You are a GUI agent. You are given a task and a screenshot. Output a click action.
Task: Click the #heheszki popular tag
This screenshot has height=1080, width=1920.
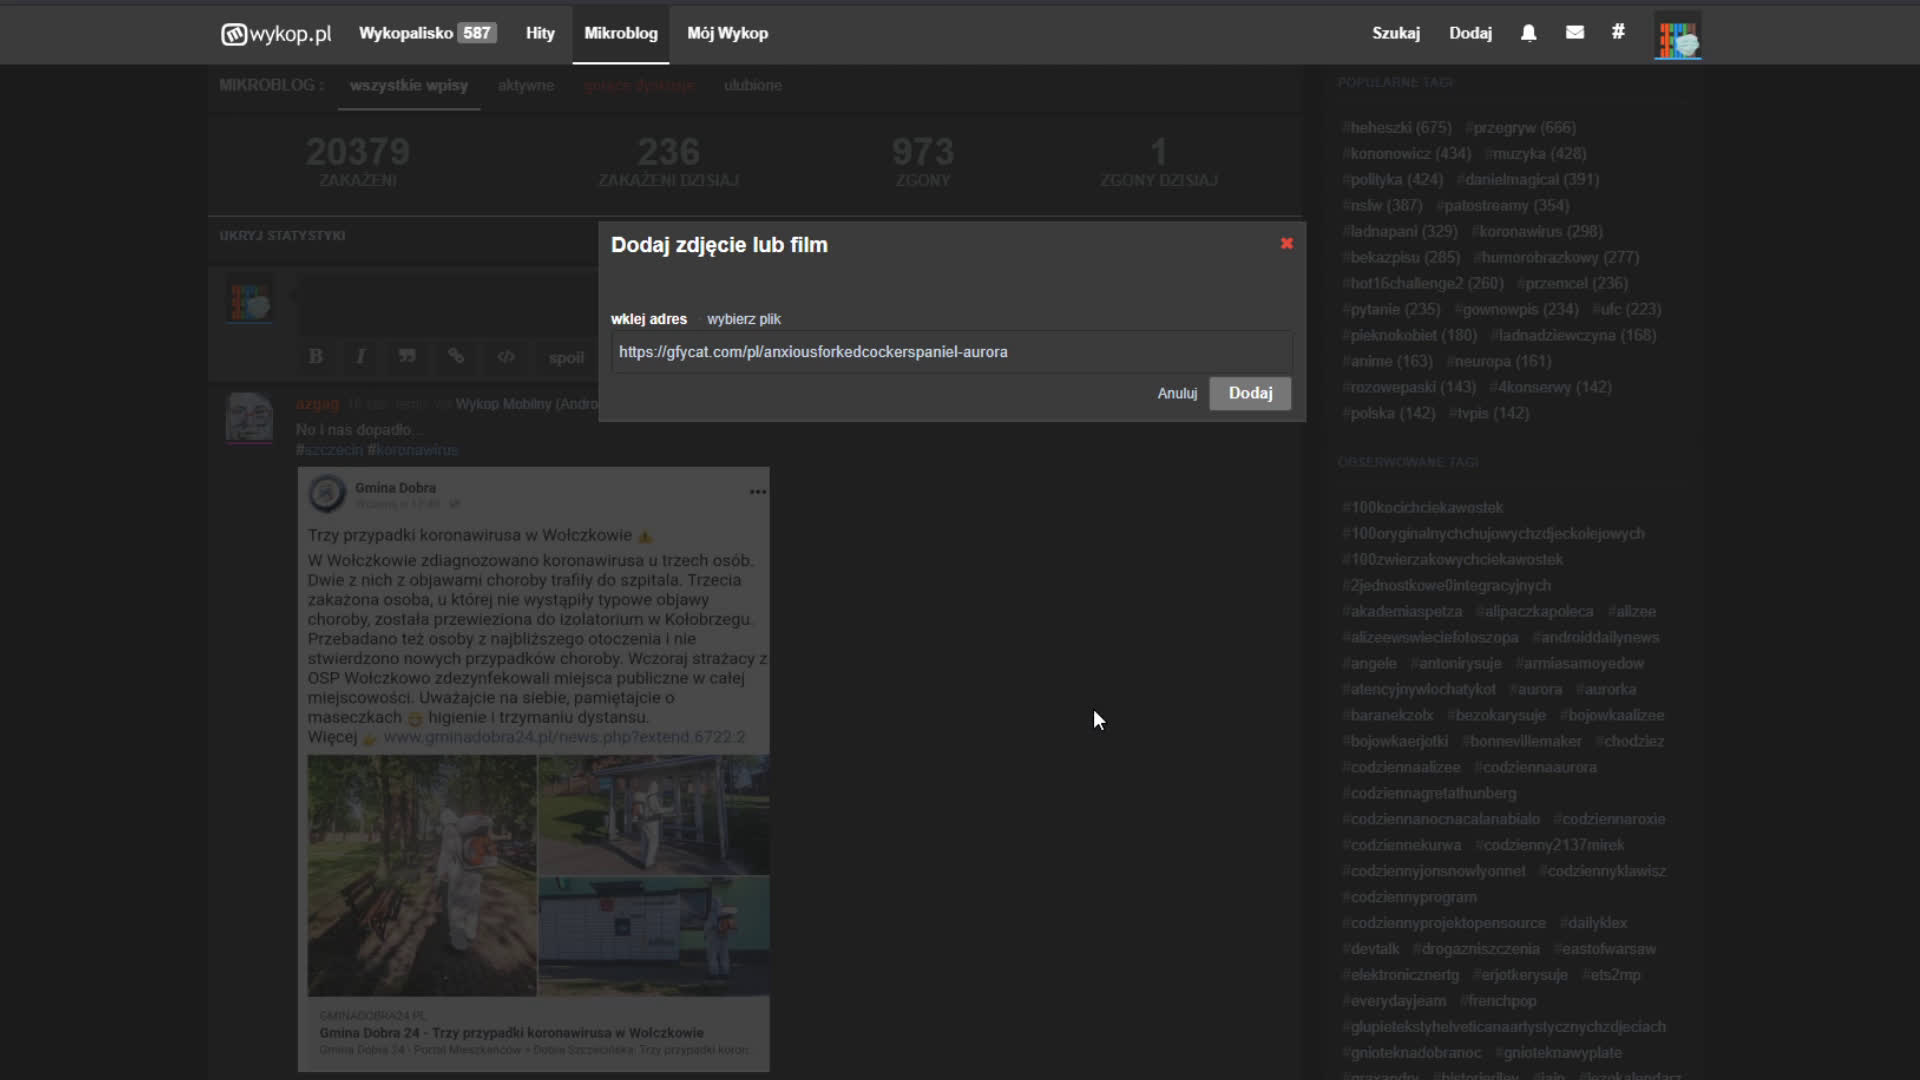click(x=1396, y=128)
